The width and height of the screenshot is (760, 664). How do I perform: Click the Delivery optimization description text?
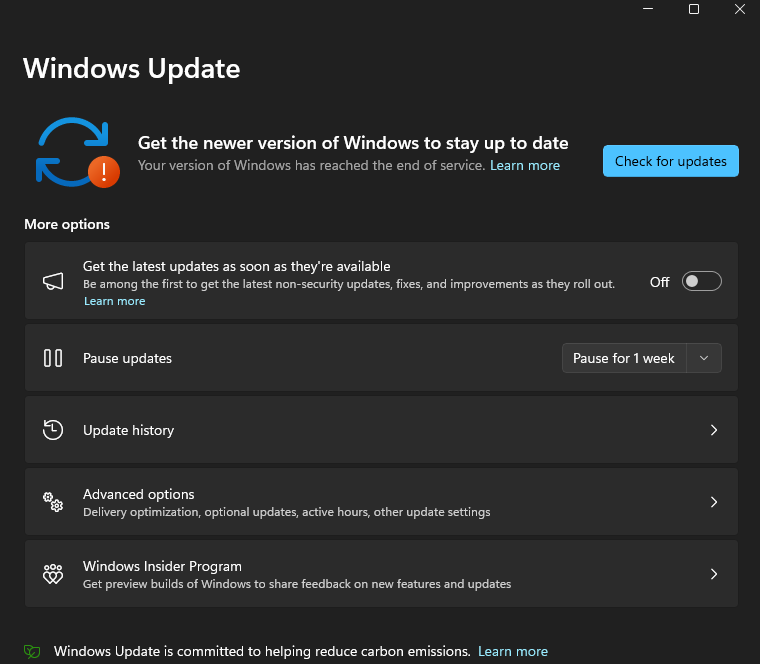286,512
